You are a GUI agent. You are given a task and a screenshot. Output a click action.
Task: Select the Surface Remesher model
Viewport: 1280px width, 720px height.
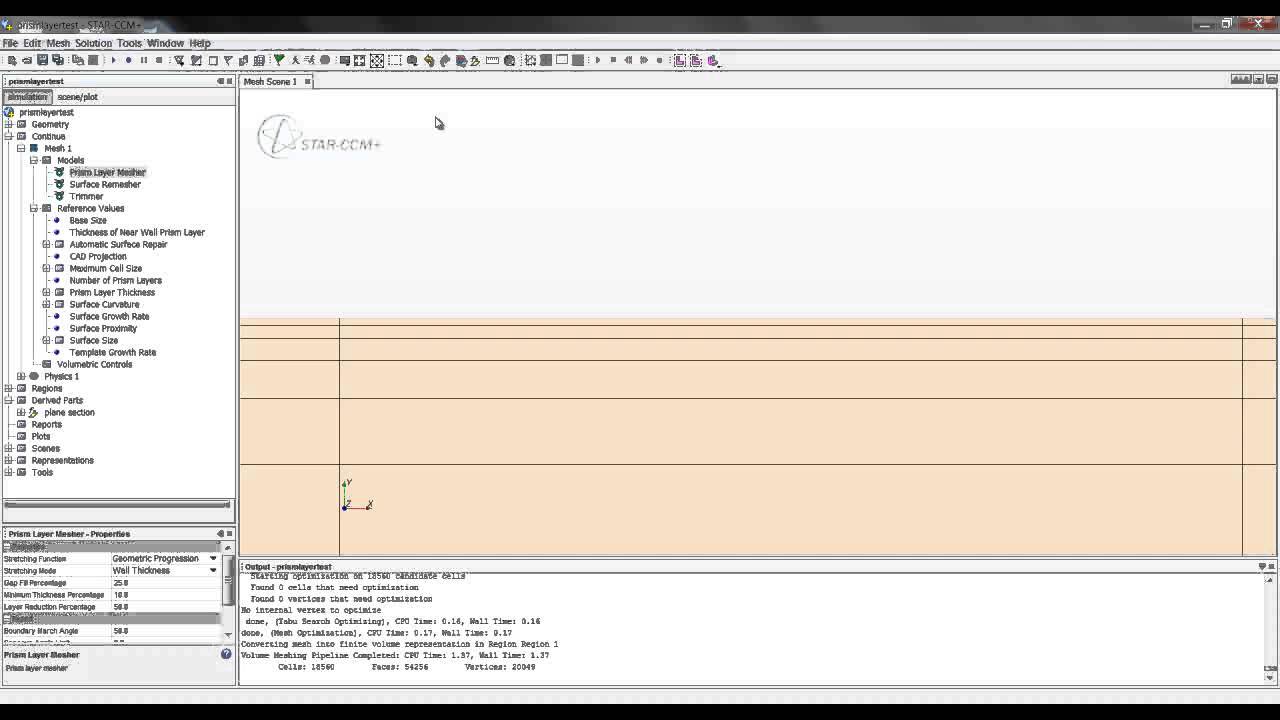105,184
